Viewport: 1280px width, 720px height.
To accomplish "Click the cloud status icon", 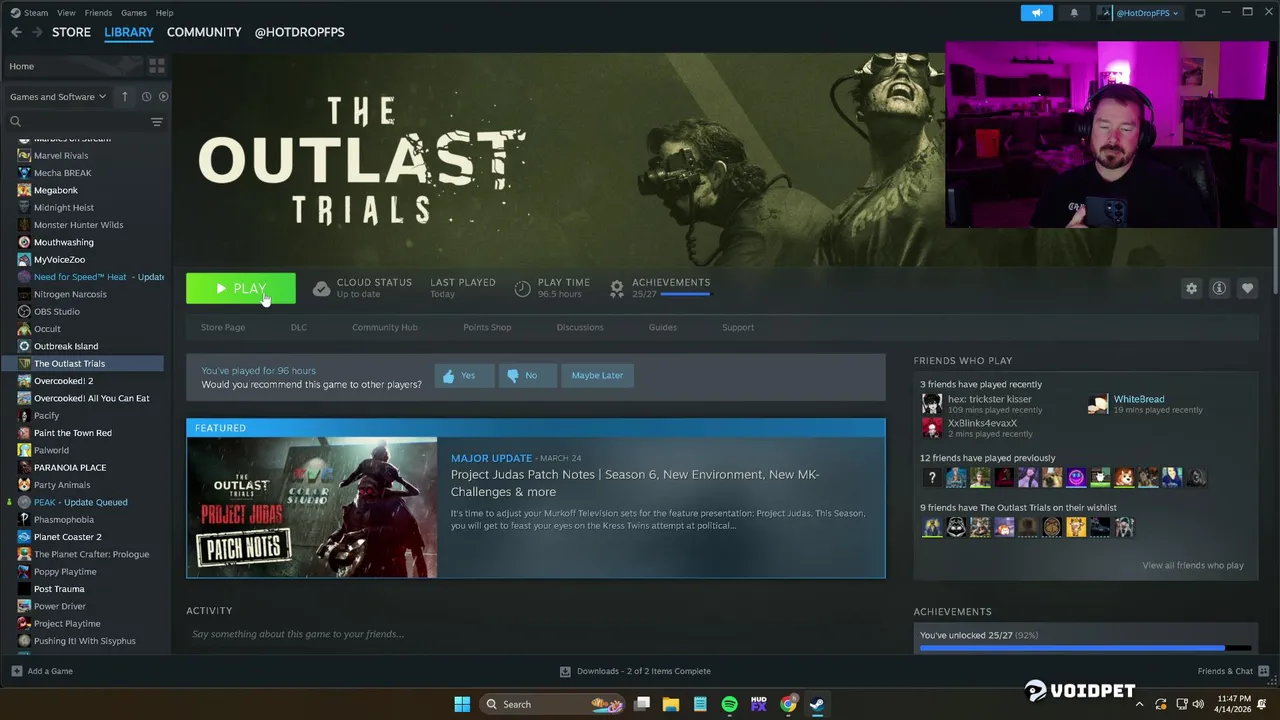I will tap(321, 288).
